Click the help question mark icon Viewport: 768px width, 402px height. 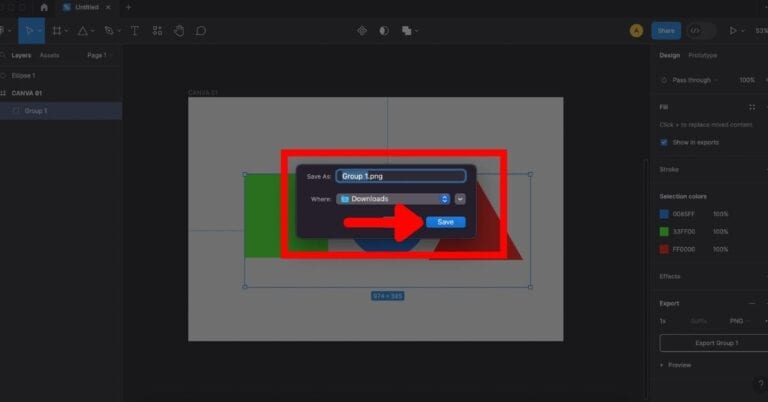760,384
